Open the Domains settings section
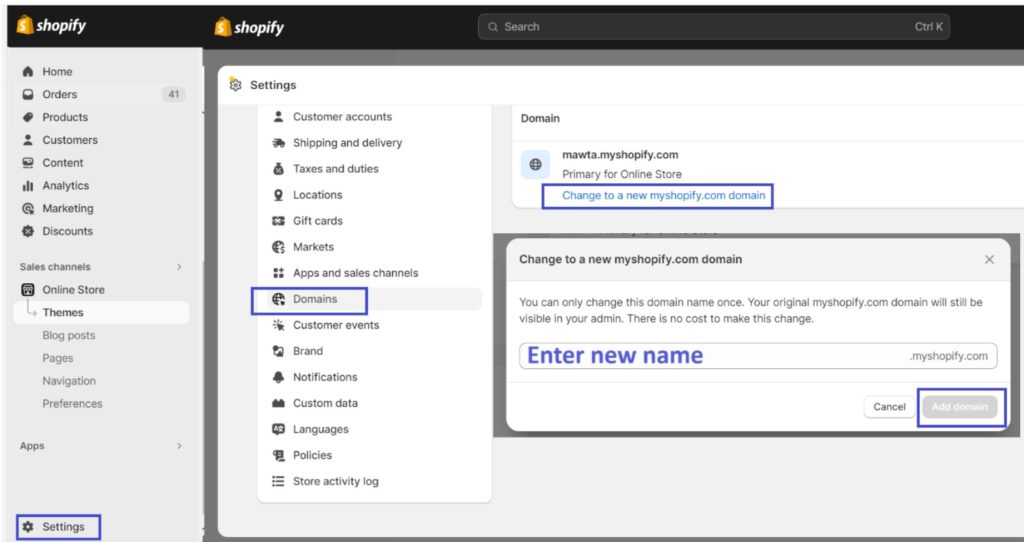Screen dimensions: 1024x542 click(374, 299)
